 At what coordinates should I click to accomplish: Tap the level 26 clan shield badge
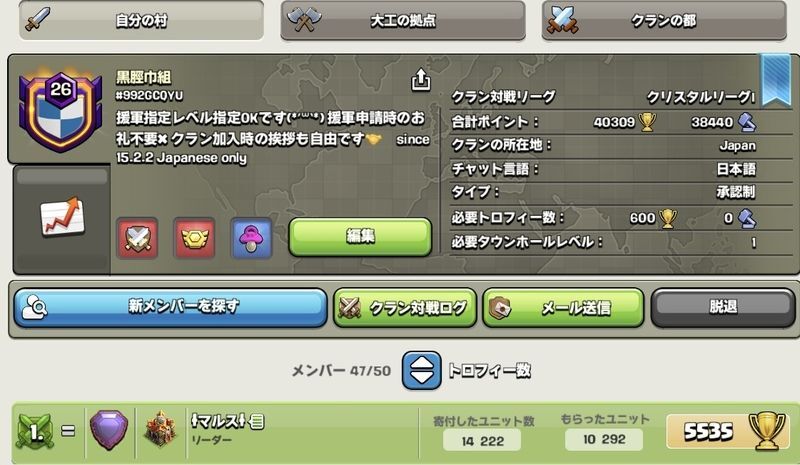(60, 112)
